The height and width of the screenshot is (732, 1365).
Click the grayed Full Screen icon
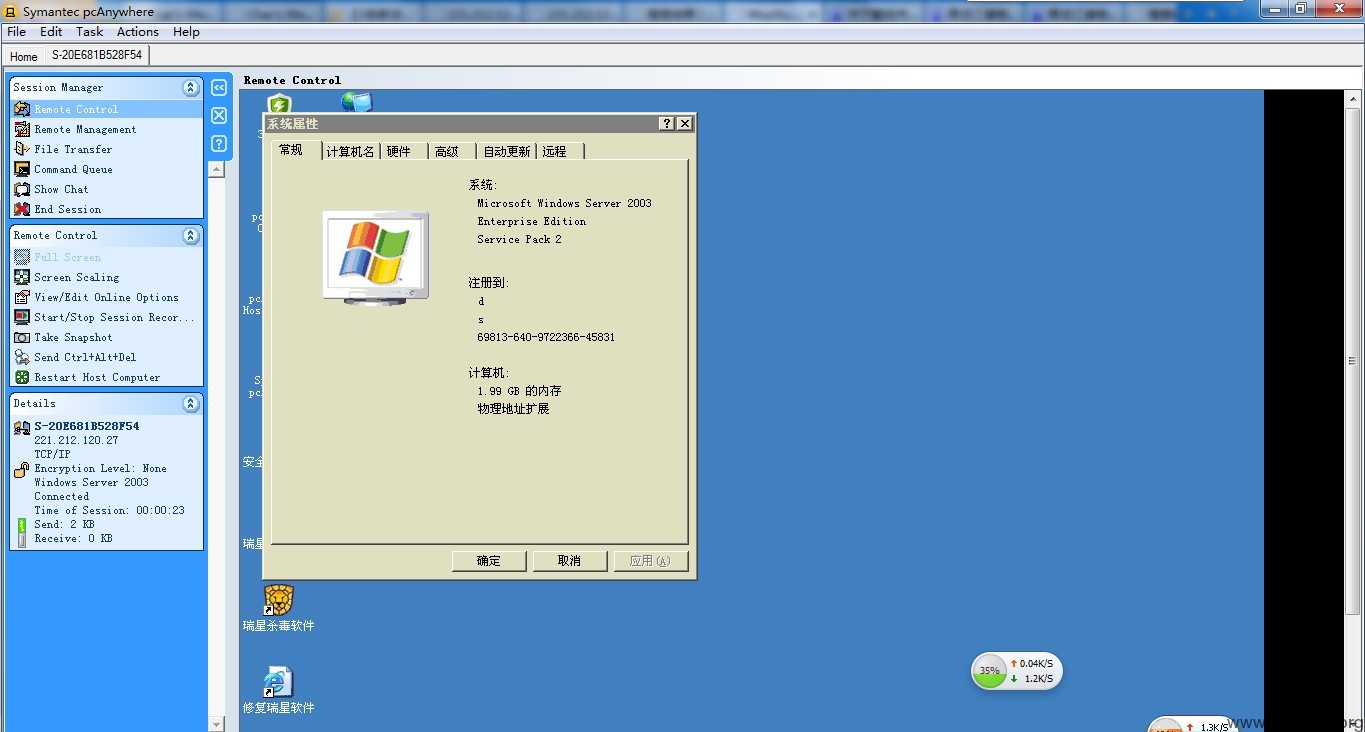[x=22, y=257]
